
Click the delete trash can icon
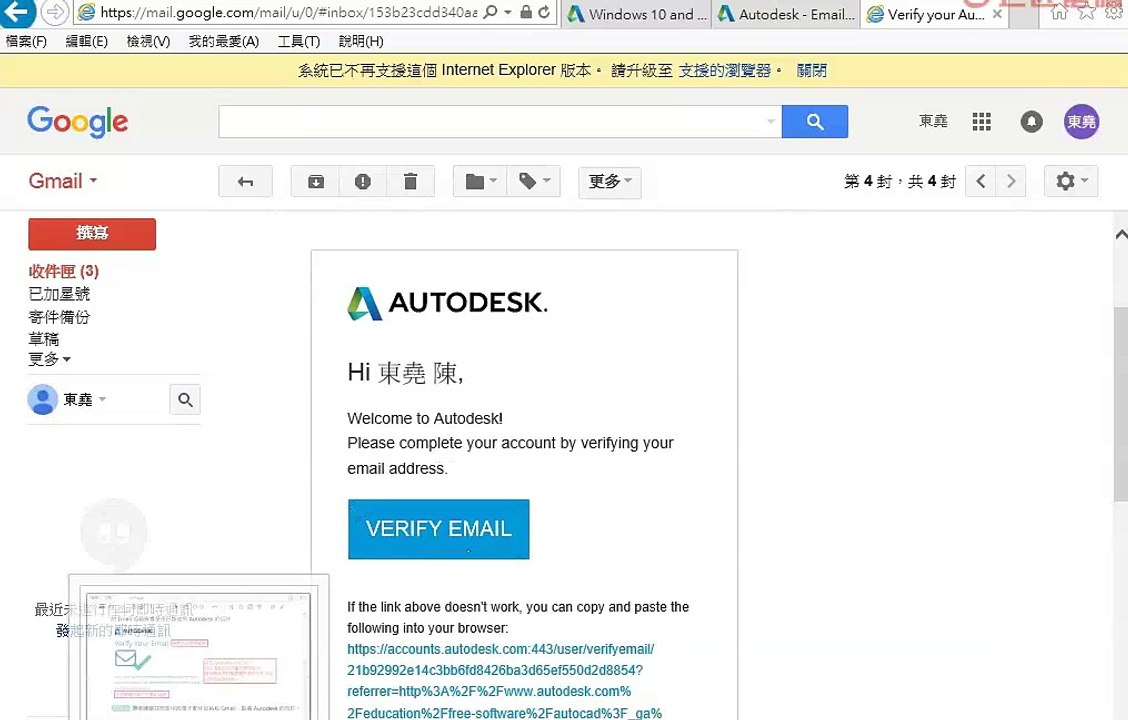[410, 181]
